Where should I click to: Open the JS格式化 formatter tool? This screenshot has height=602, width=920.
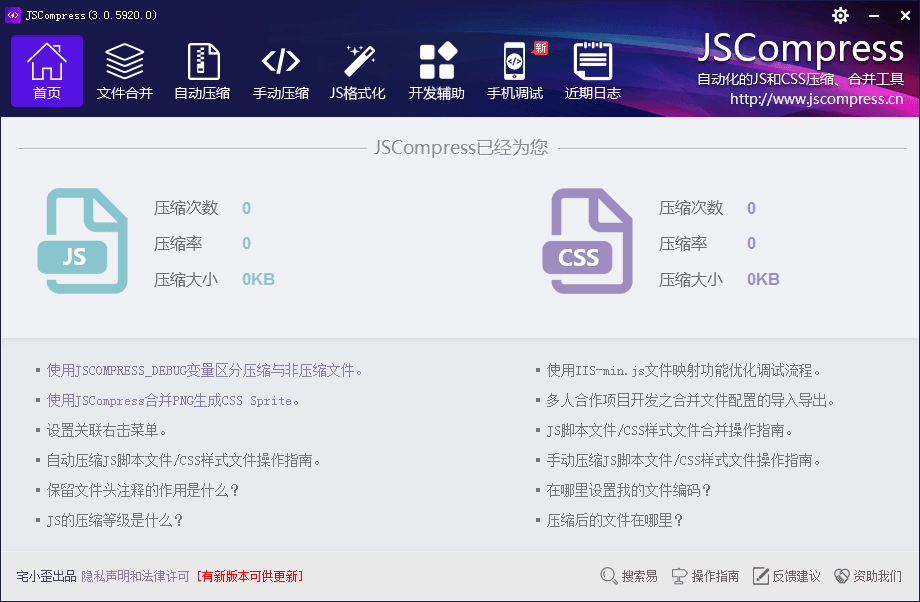[358, 71]
